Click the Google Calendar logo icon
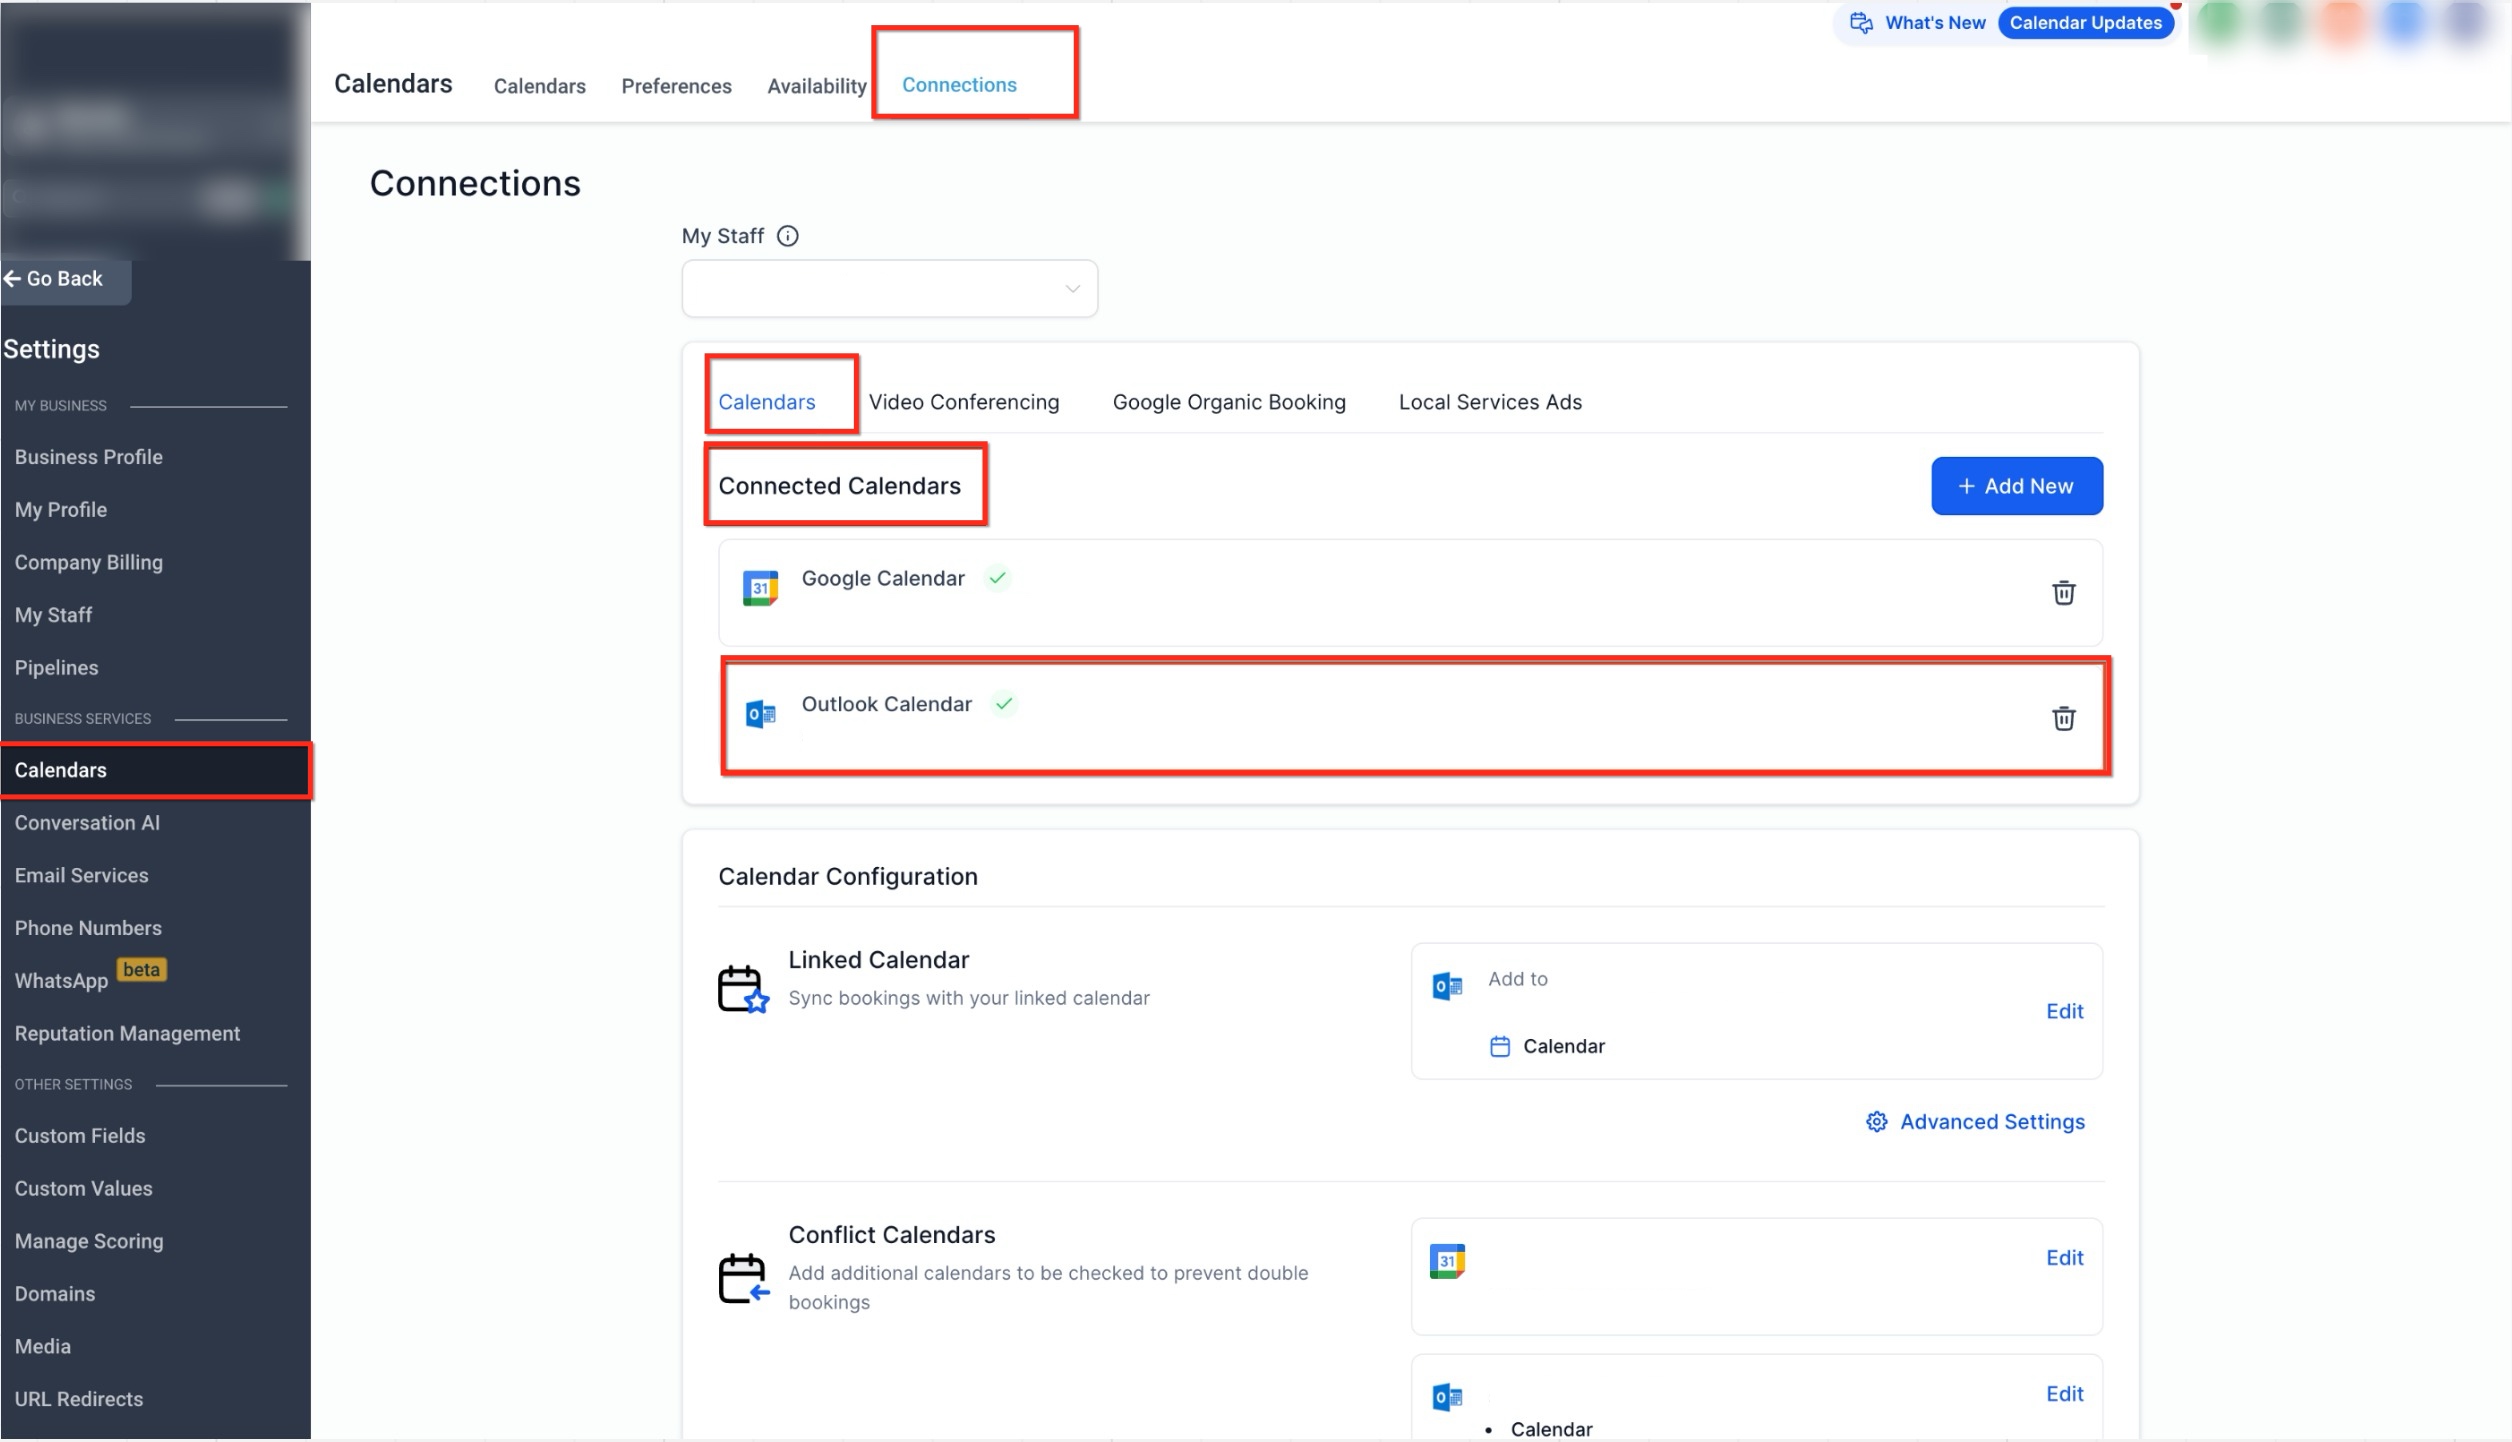This screenshot has width=2512, height=1442. pyautogui.click(x=760, y=588)
